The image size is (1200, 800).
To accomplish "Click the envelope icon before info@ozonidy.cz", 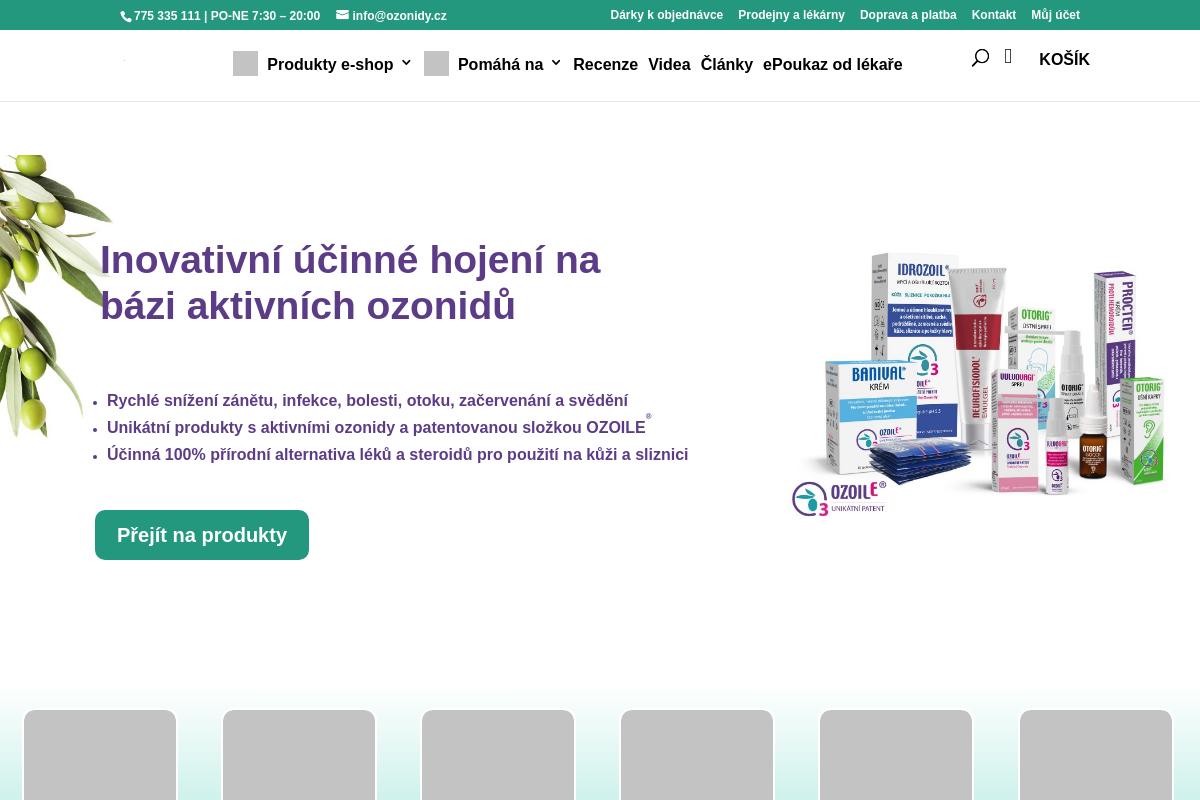I will coord(342,15).
